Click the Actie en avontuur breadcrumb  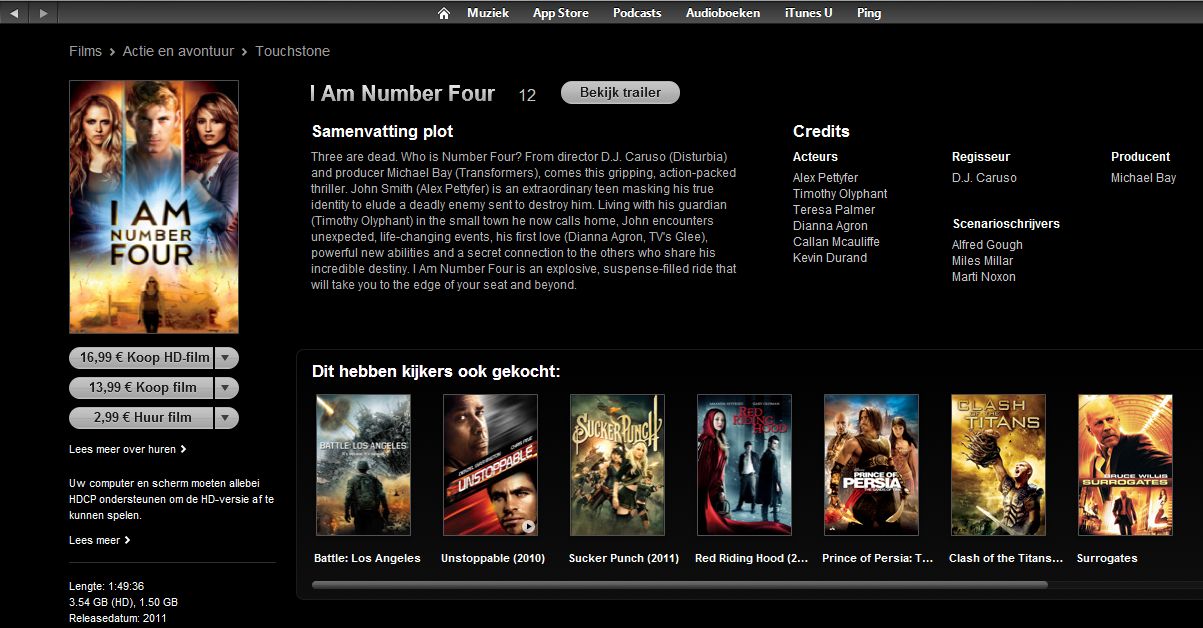click(x=178, y=51)
